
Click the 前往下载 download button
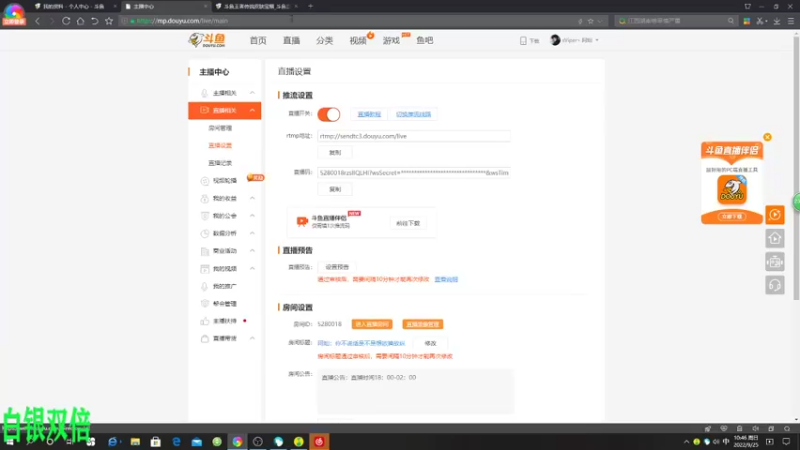click(408, 223)
